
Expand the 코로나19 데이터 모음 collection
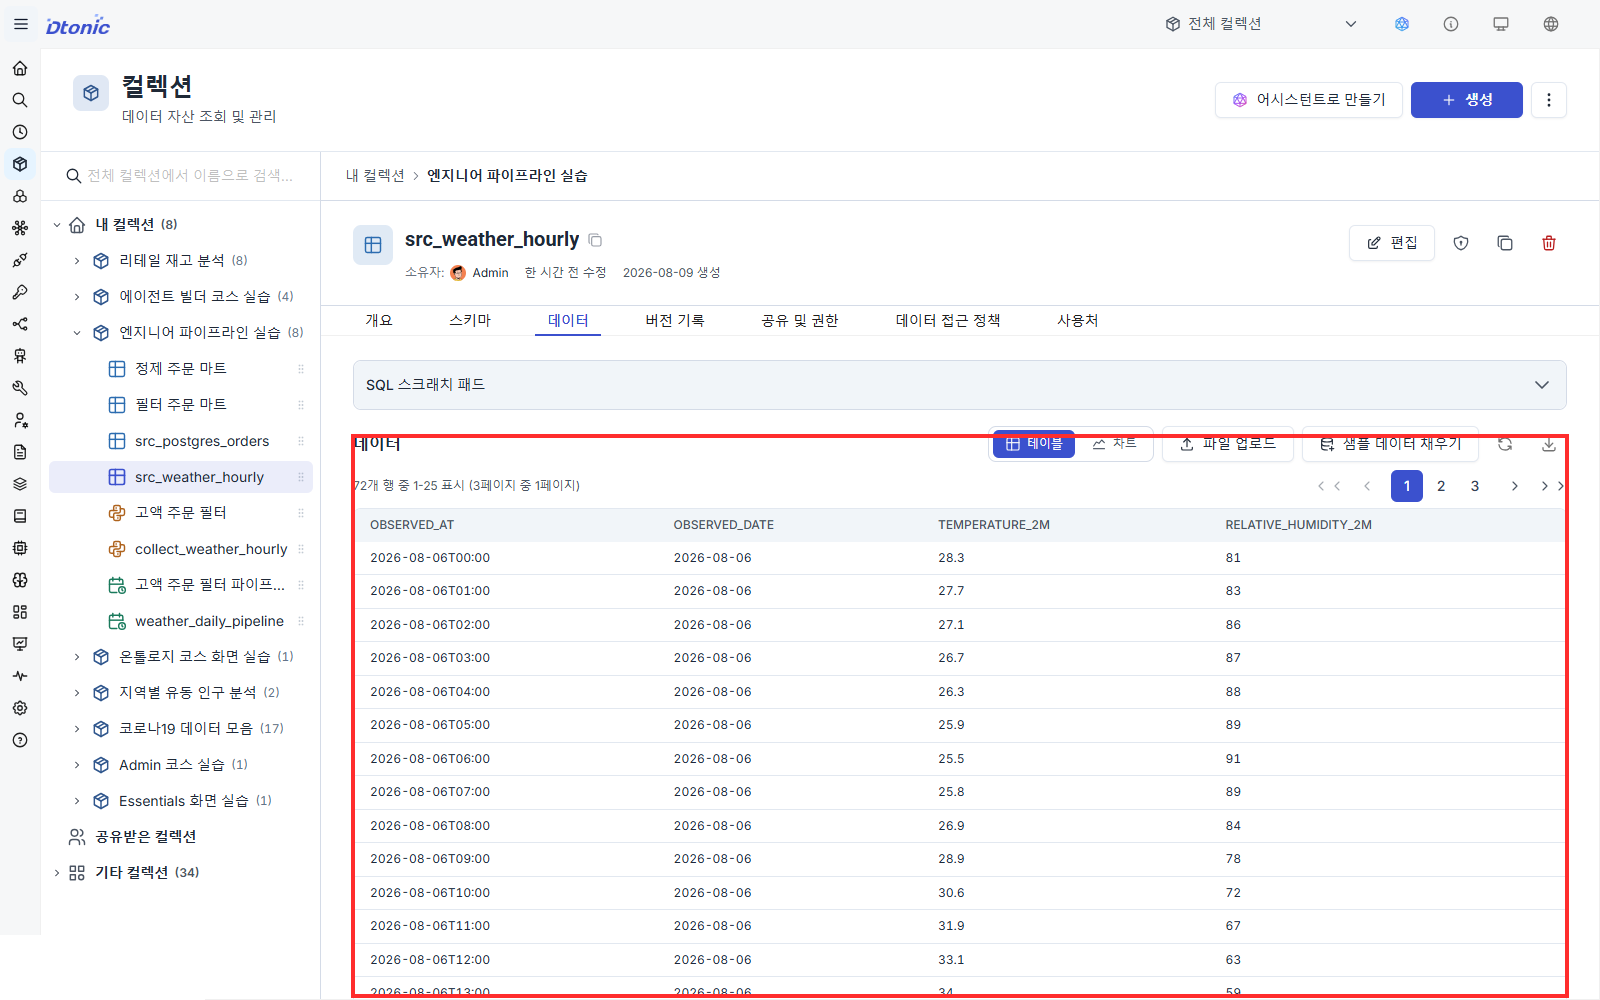pyautogui.click(x=77, y=729)
